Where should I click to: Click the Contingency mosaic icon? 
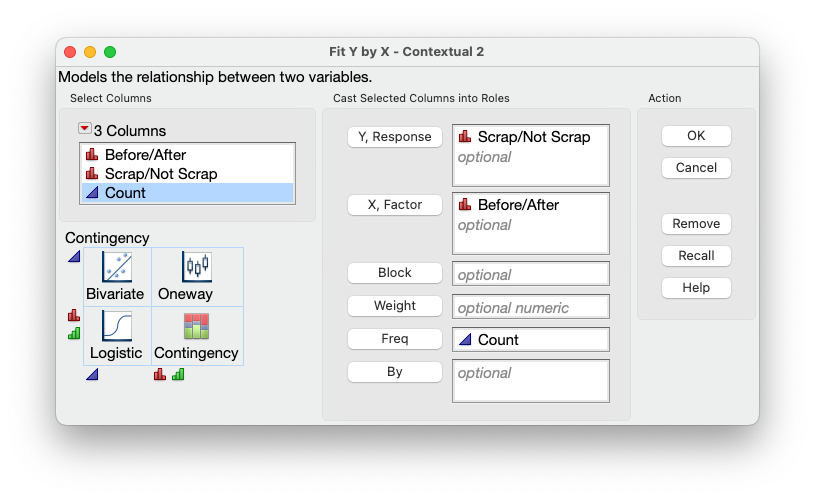[x=195, y=326]
